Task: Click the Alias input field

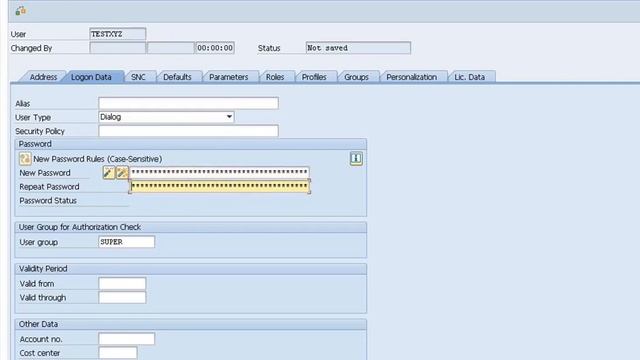Action: (x=189, y=103)
